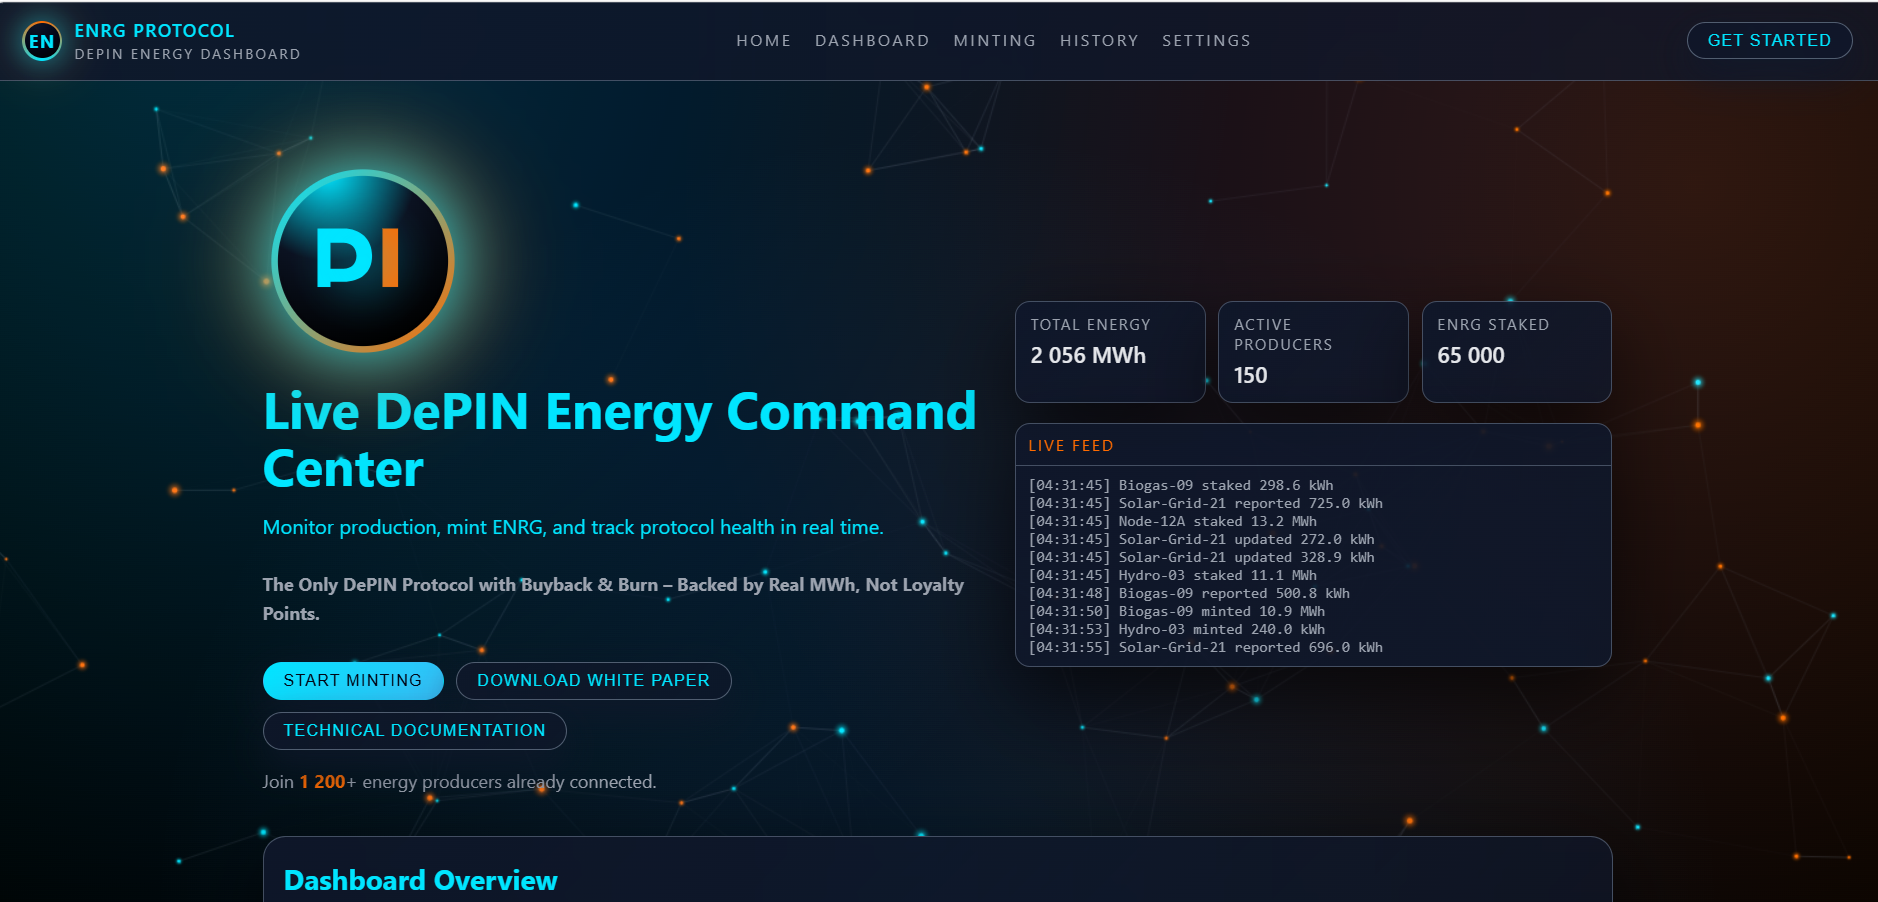This screenshot has width=1878, height=902.
Task: Click the 150 producers value
Action: point(1250,376)
